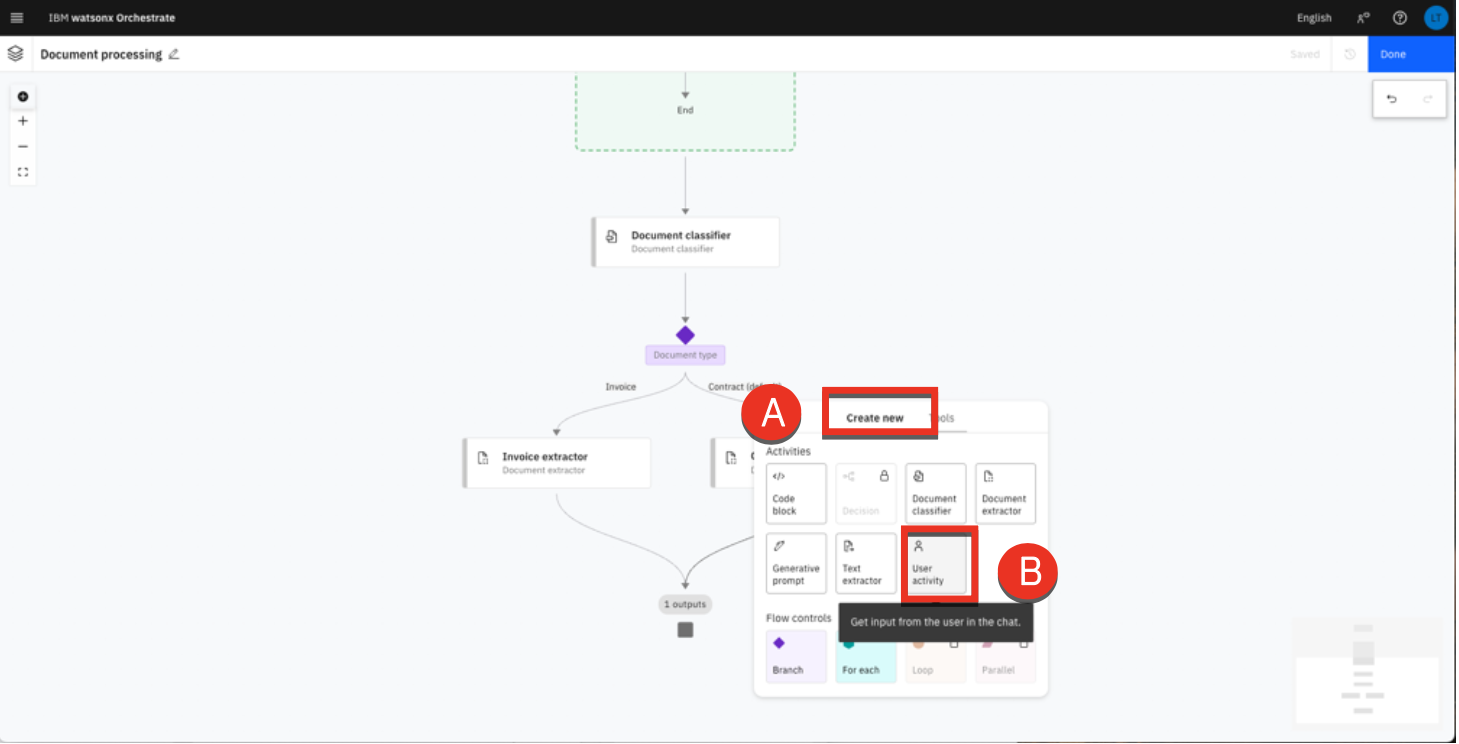Click the version history clock icon
This screenshot has height=744, width=1459.
(x=1350, y=54)
